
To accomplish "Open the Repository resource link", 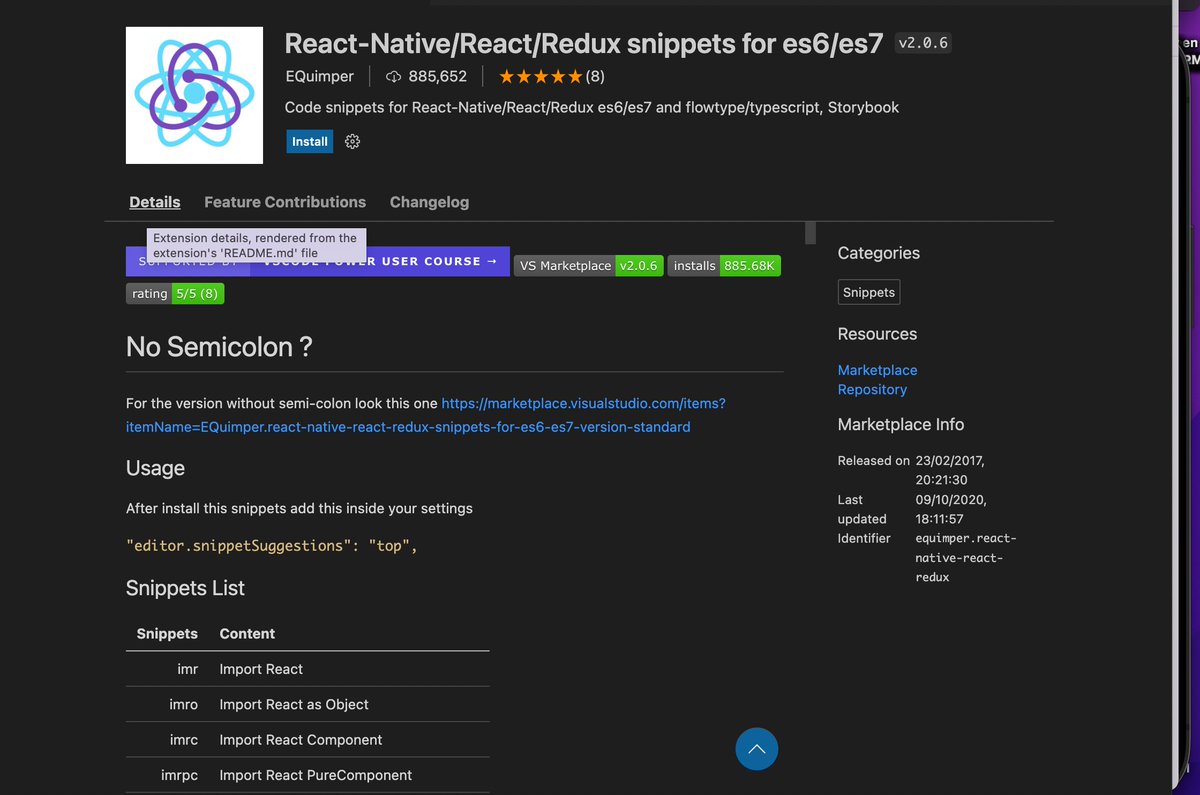I will pos(872,390).
